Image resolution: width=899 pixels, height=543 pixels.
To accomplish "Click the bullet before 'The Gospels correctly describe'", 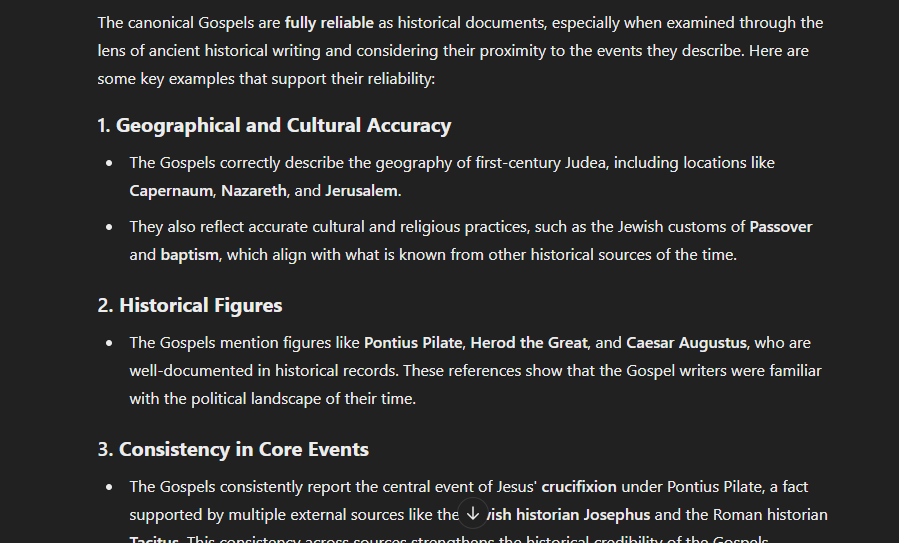I will click(x=110, y=163).
